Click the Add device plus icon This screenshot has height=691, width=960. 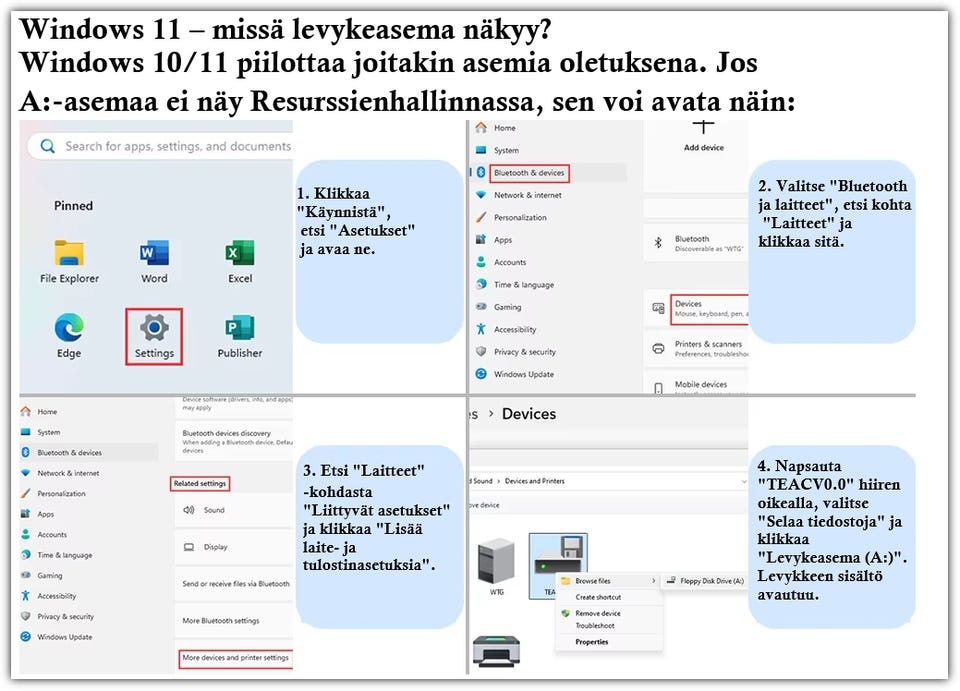tap(703, 127)
